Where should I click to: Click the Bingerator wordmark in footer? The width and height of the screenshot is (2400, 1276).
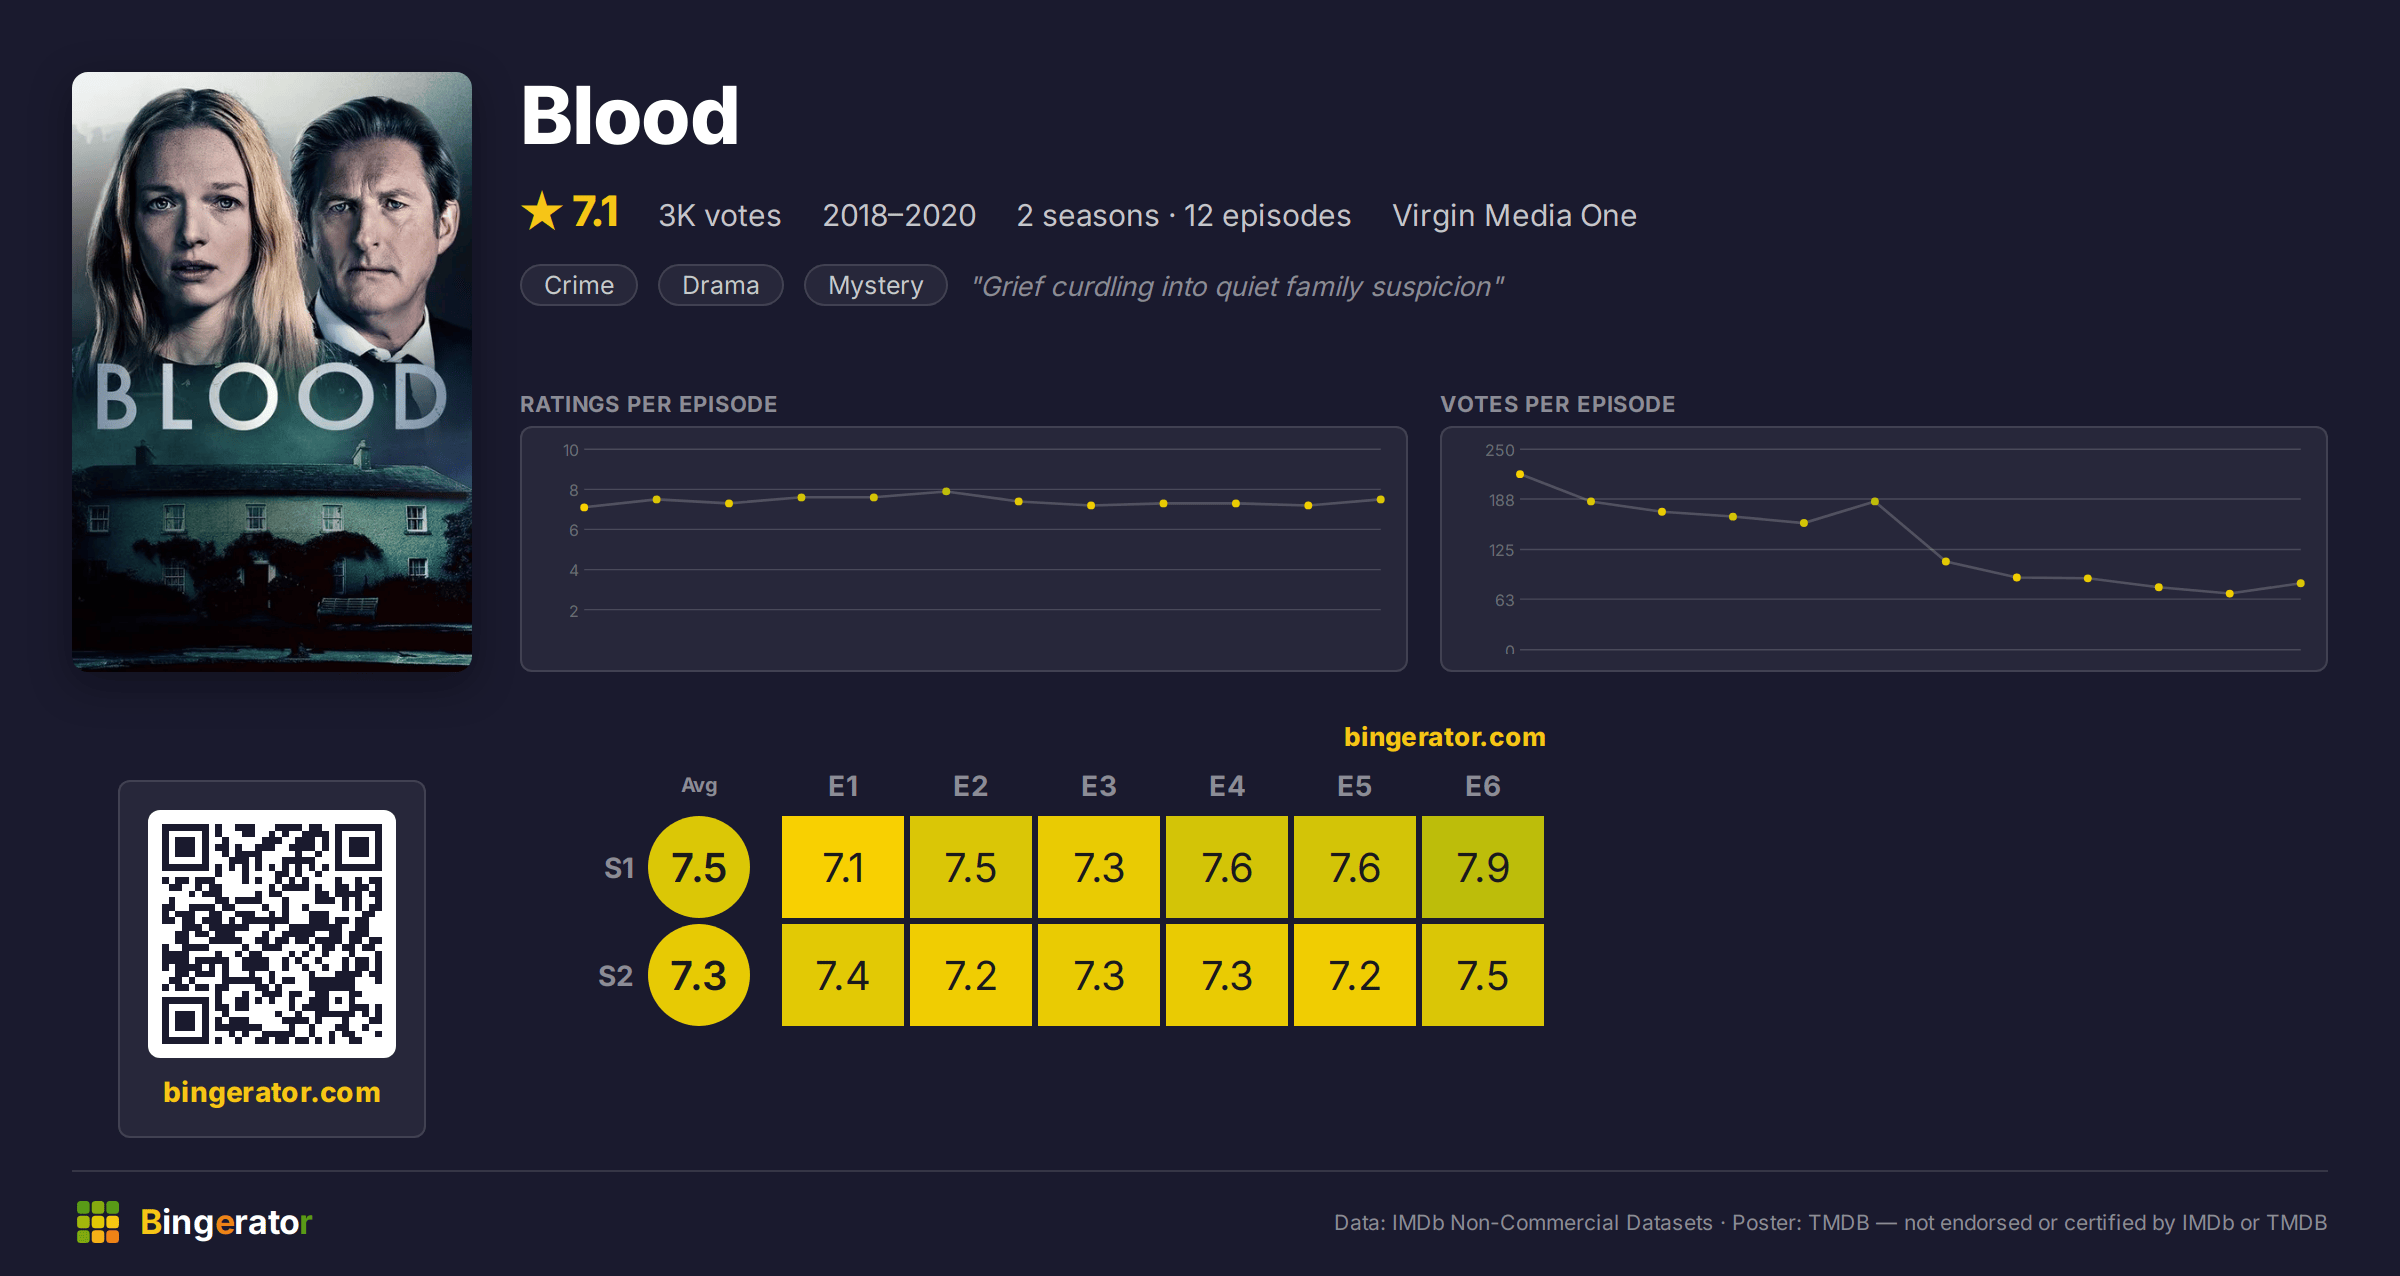pos(226,1222)
